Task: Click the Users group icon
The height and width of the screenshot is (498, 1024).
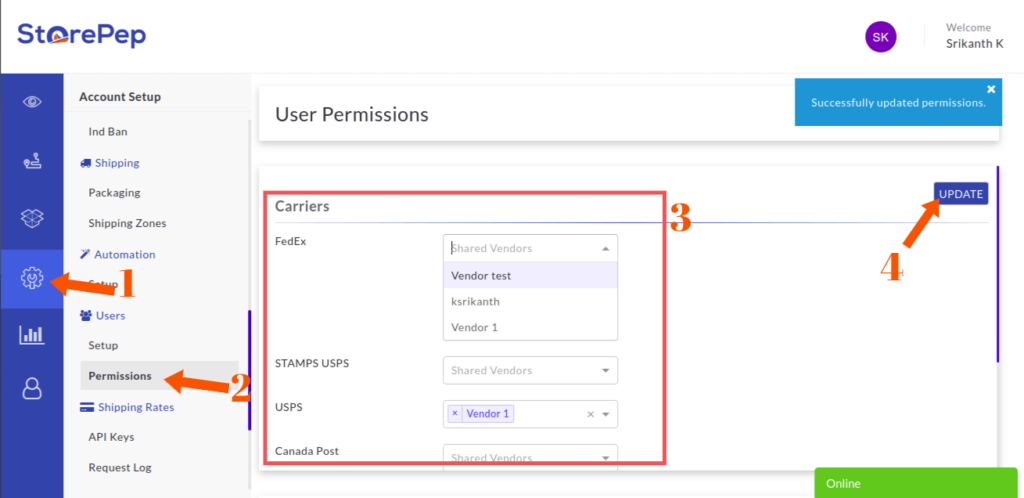Action: click(86, 315)
